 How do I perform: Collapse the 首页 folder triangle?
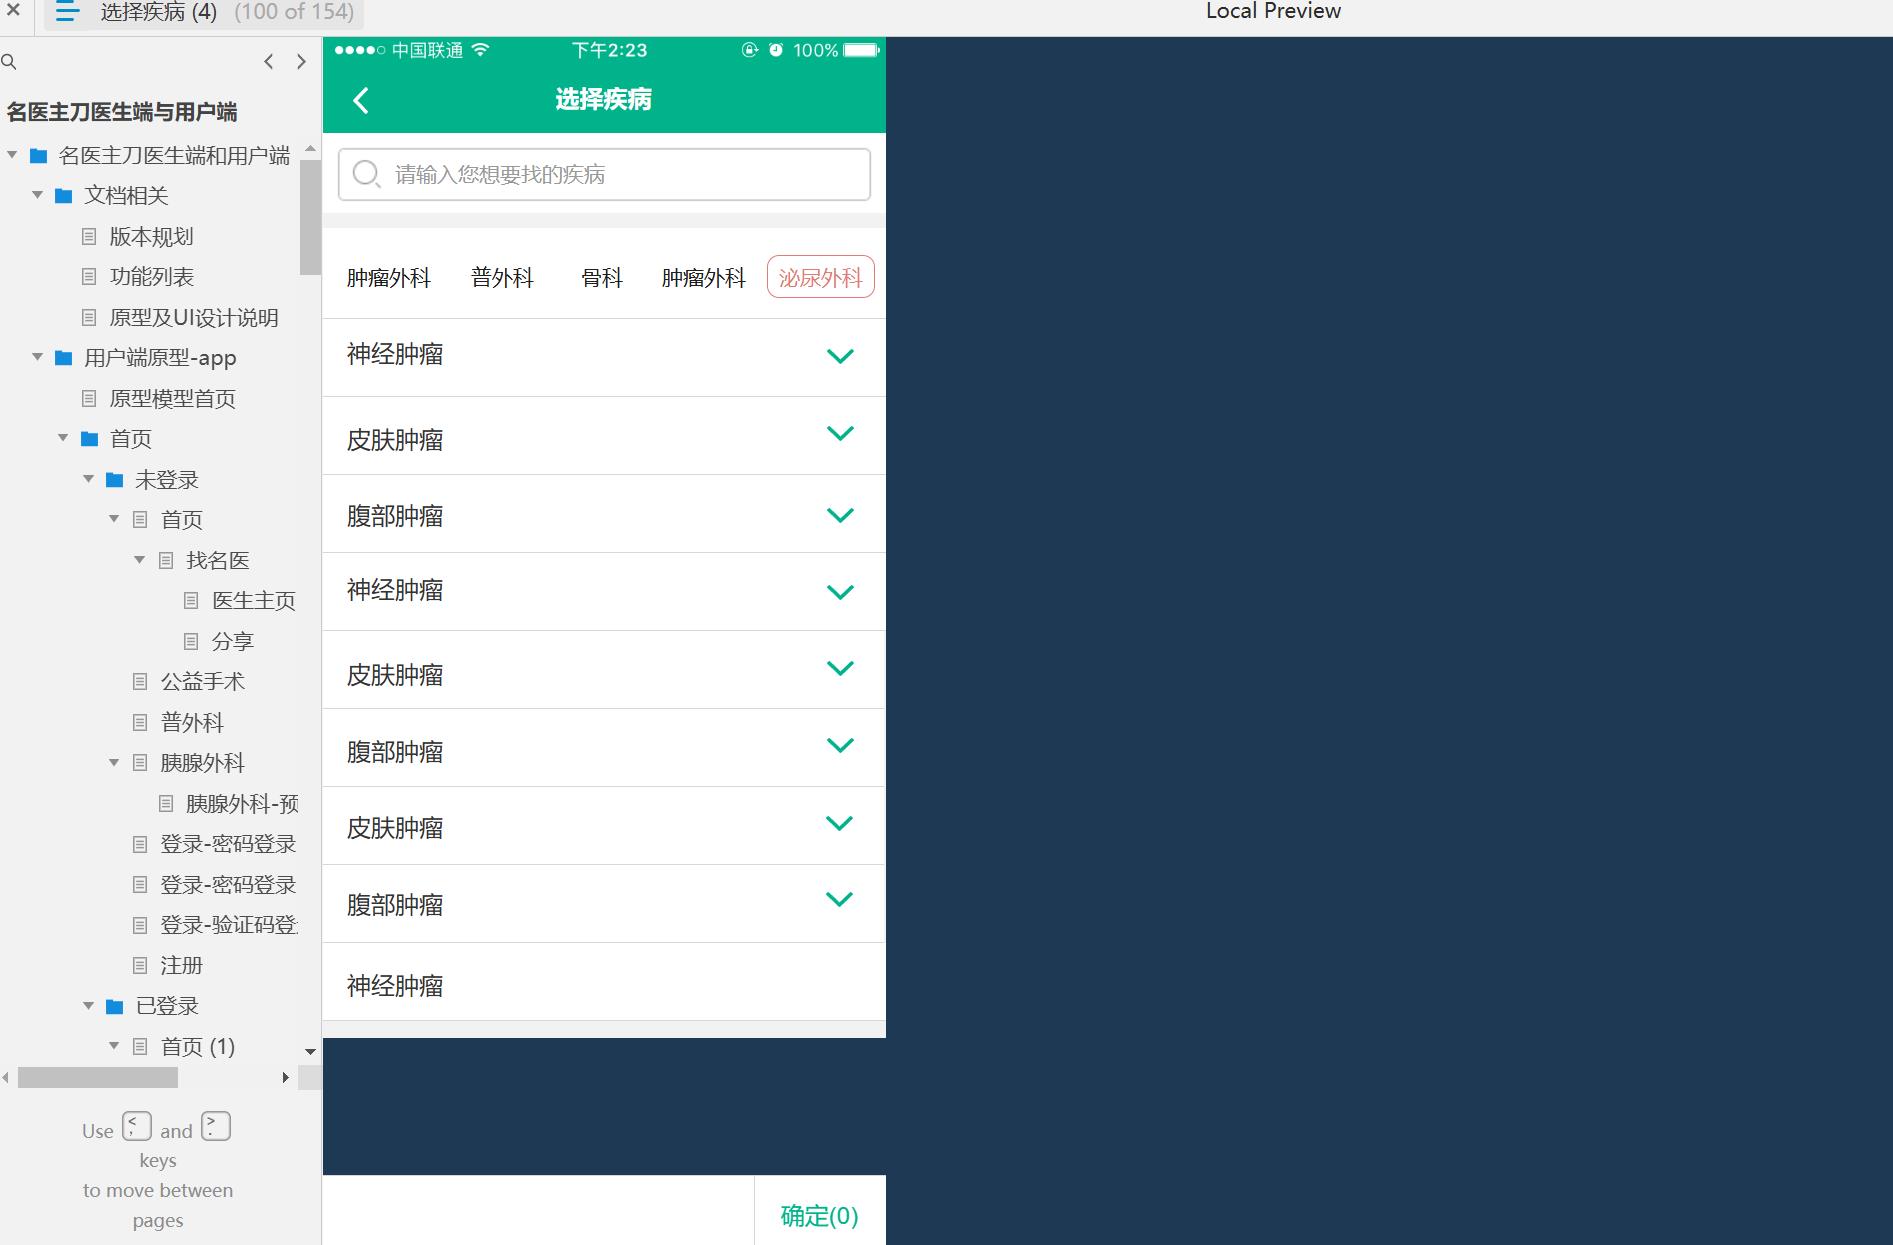pos(63,438)
